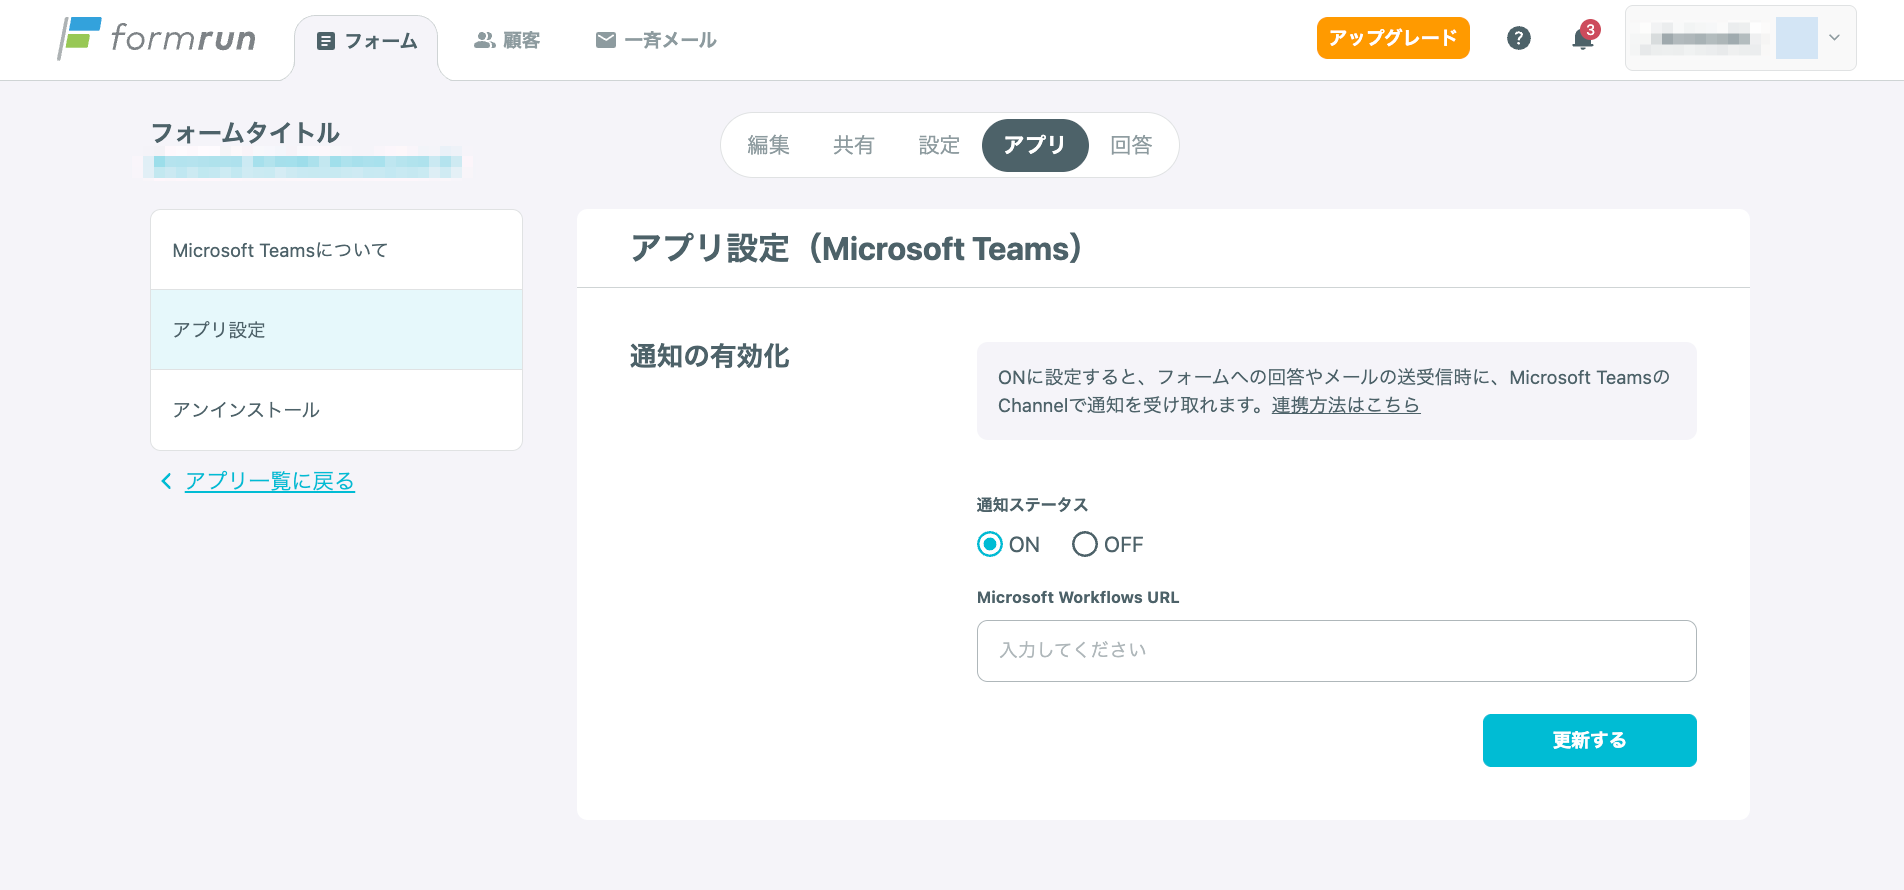Open the notifications bell icon
1904x890 pixels.
[x=1583, y=38]
